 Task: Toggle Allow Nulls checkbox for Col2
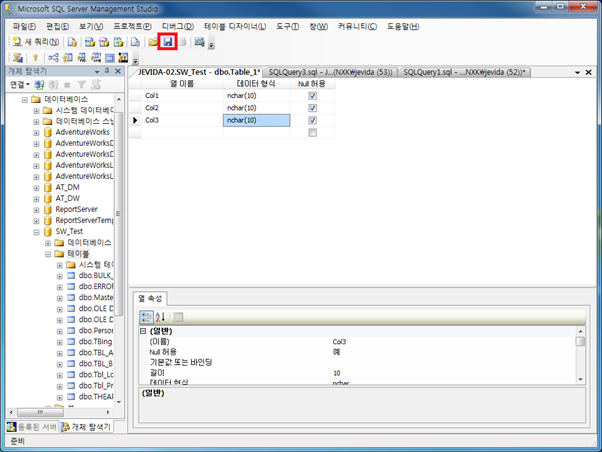313,108
